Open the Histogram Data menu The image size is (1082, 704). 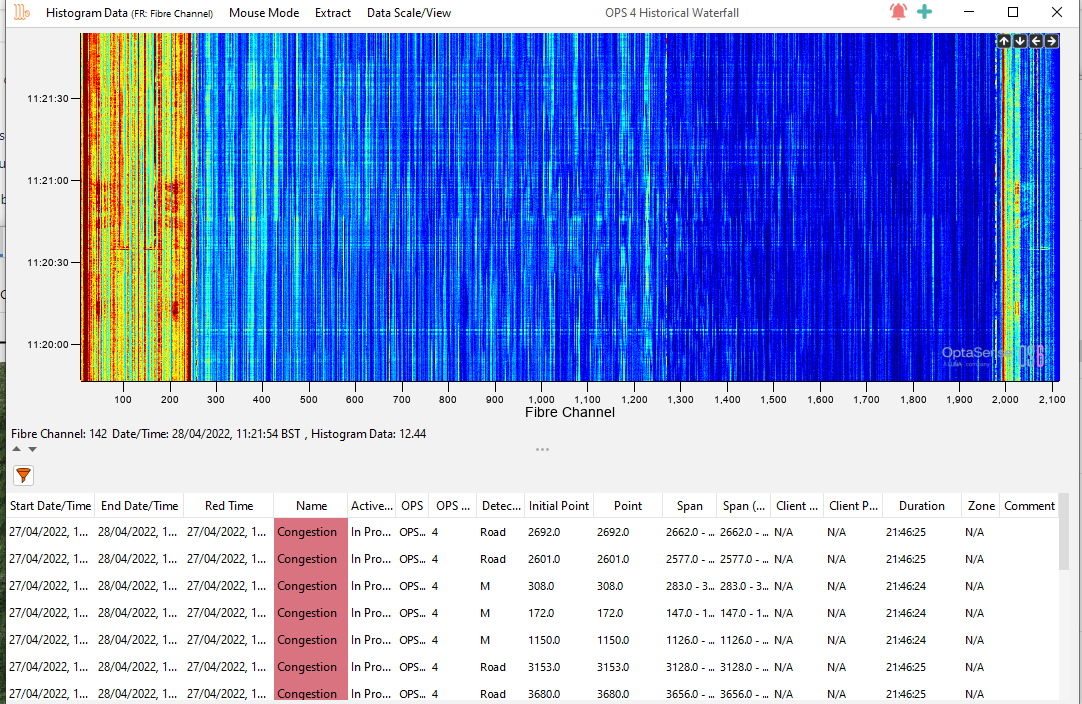[84, 13]
